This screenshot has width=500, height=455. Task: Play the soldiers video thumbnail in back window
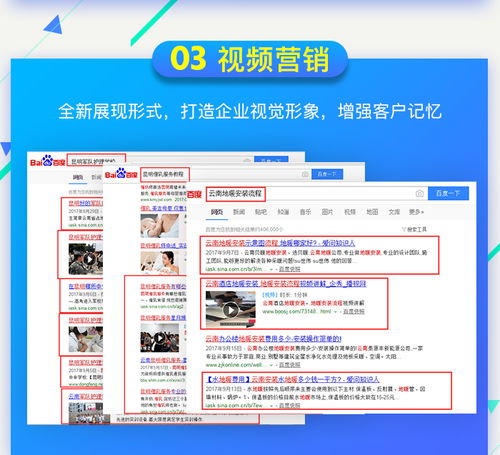[x=86, y=259]
